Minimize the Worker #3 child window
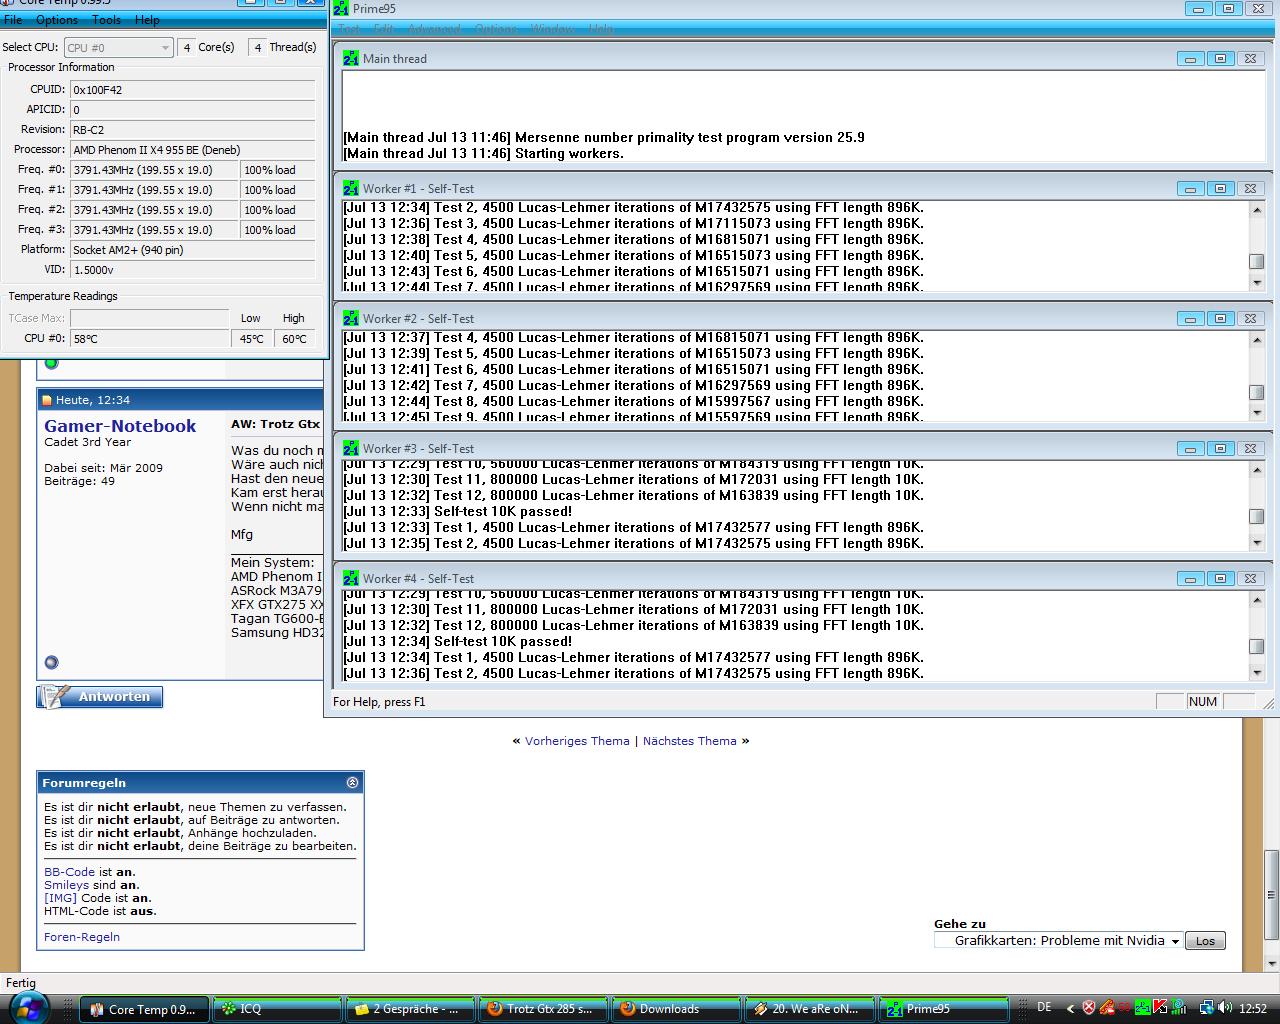This screenshot has width=1280, height=1024. [x=1190, y=449]
